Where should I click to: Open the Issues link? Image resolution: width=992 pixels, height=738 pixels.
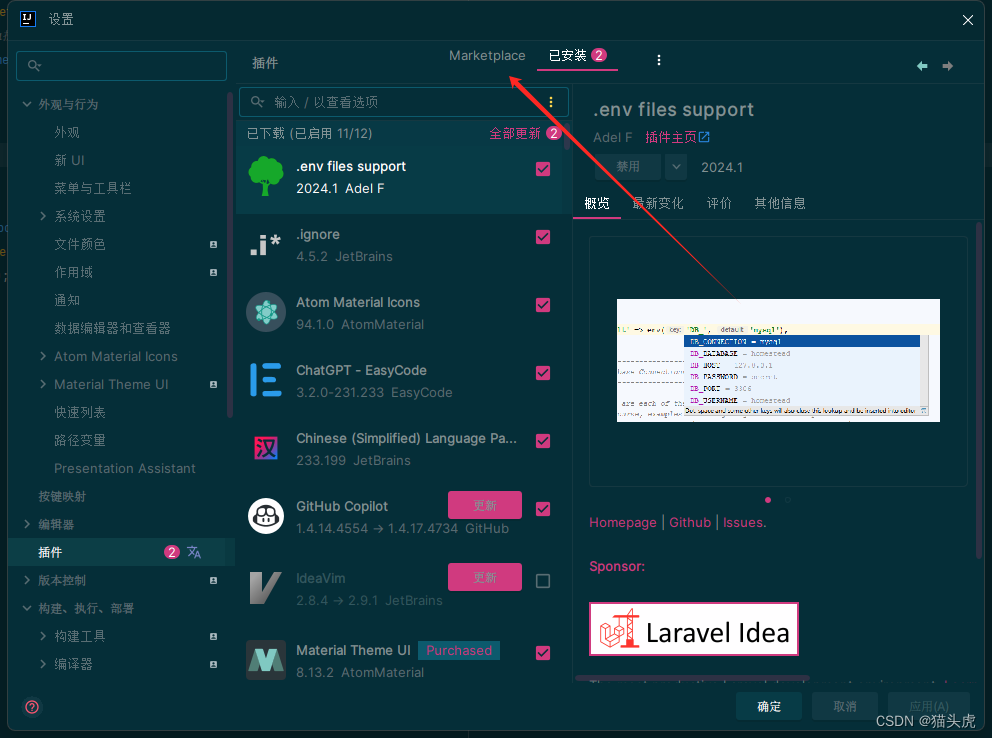(744, 523)
